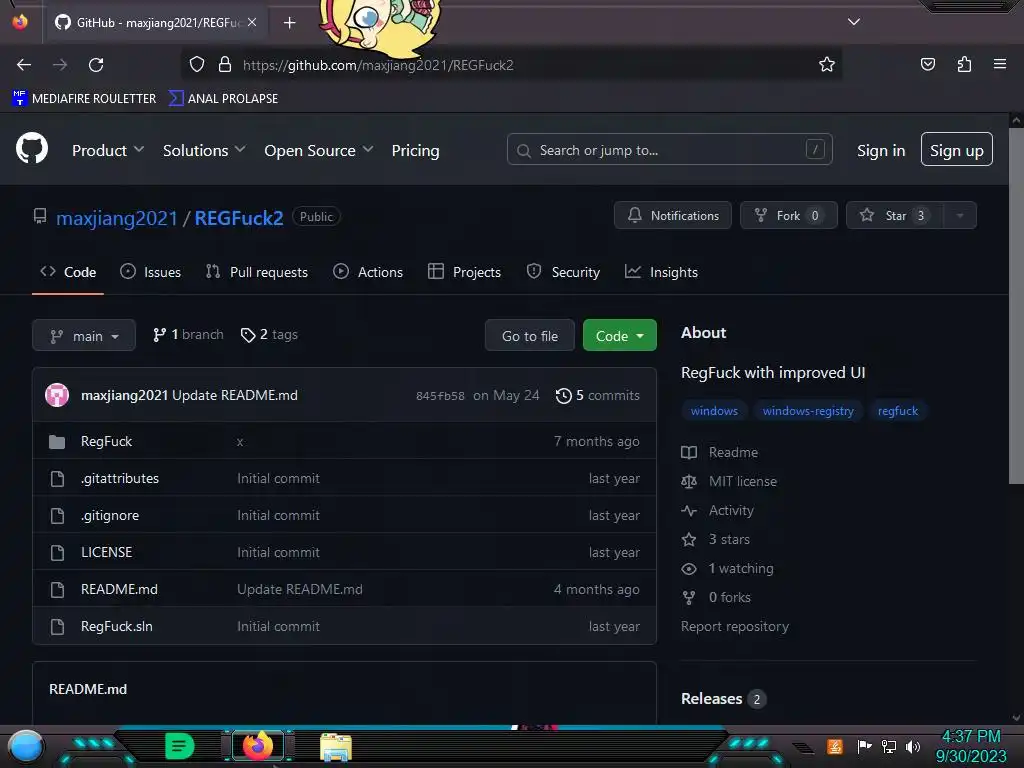Switch to the Pull requests tab
Image resolution: width=1024 pixels, height=768 pixels.
257,272
